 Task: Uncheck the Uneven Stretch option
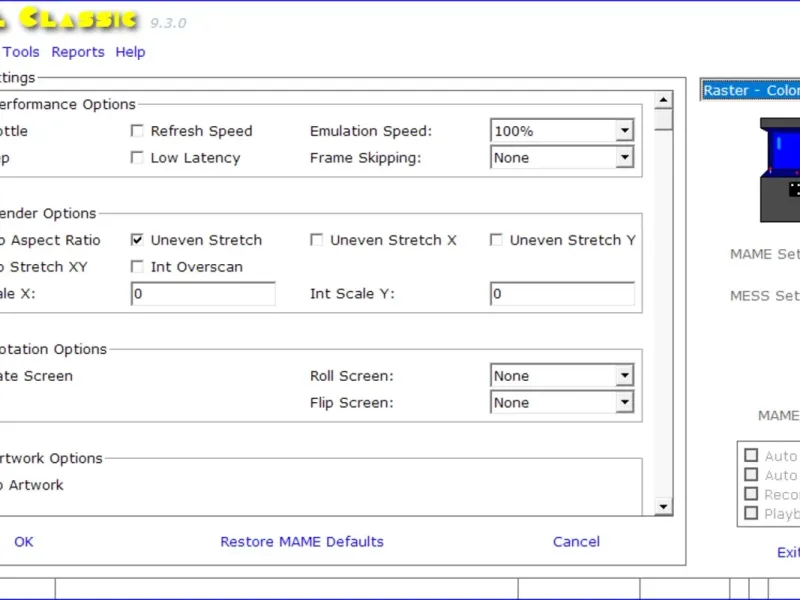coord(137,240)
